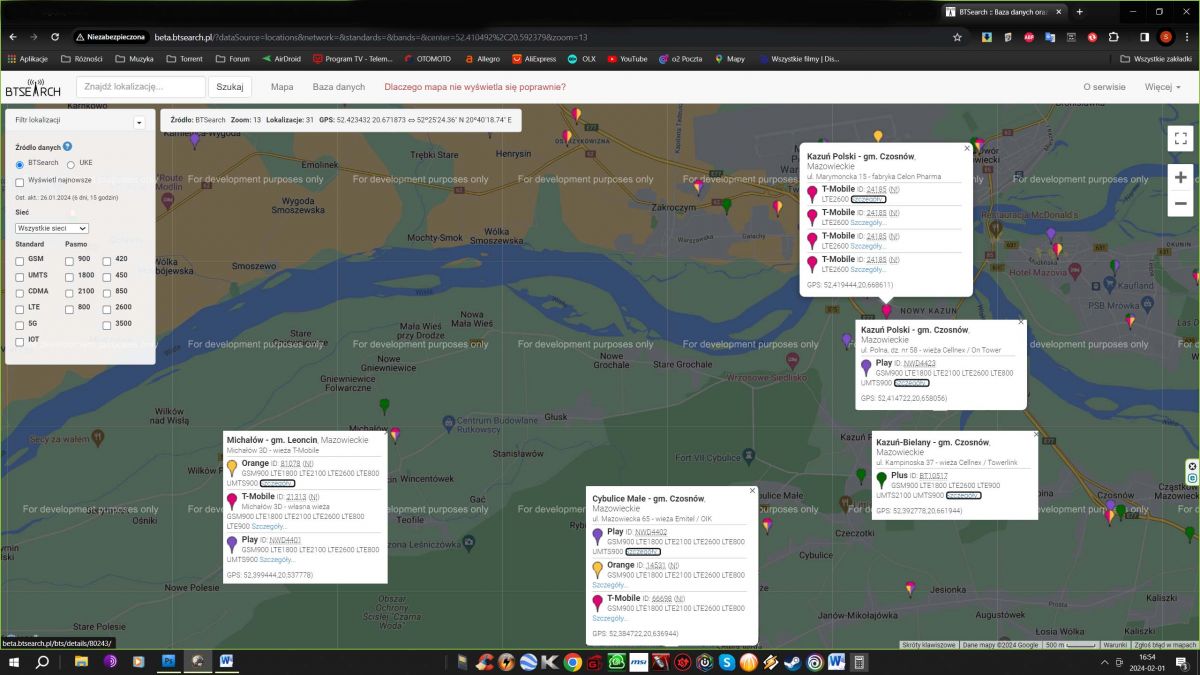The height and width of the screenshot is (675, 1200).
Task: Open the Wszystkie zakładki bookmarks folder
Action: [1157, 59]
